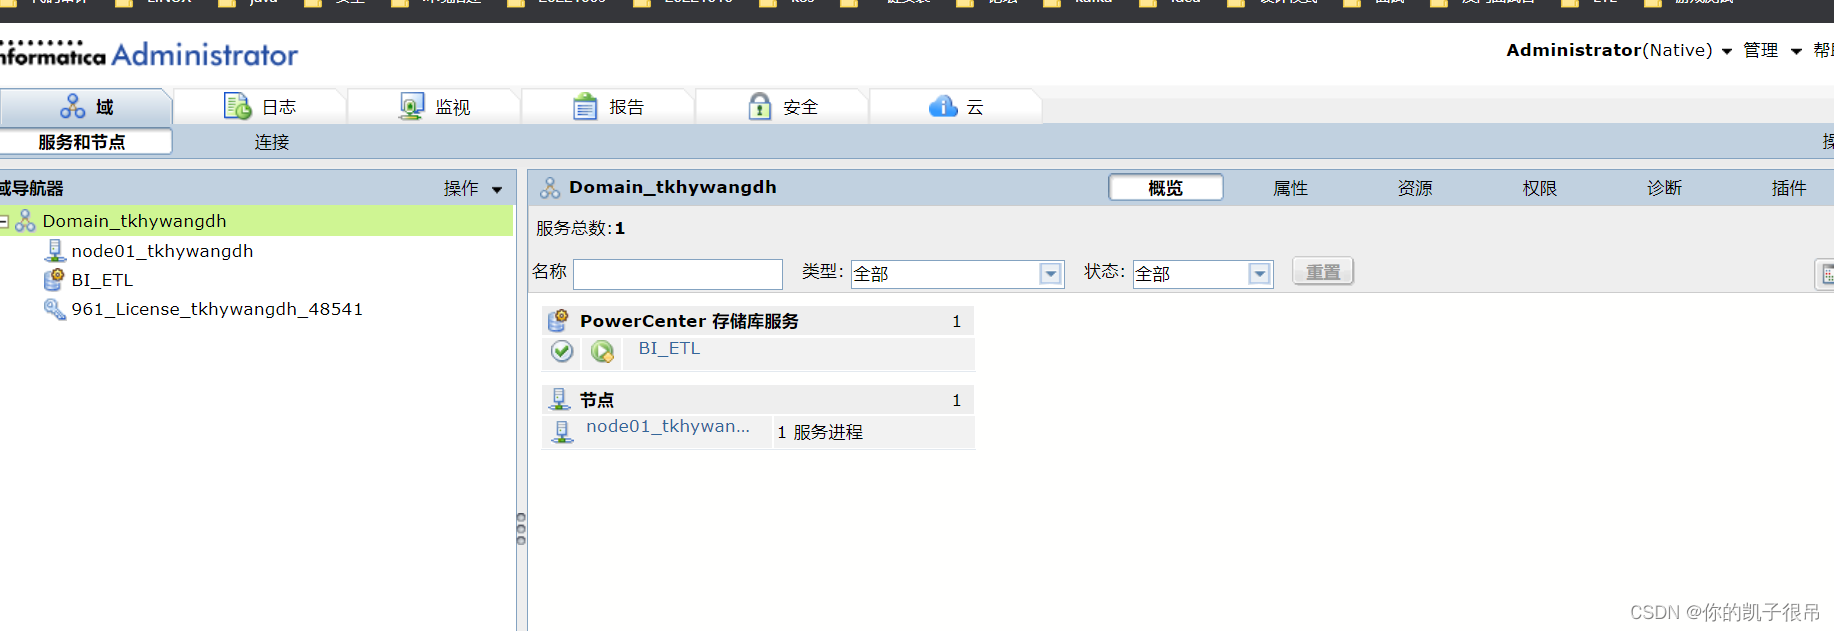Screen dimensions: 1834x631
Task: Click the monitoring screen icon
Action: click(411, 106)
